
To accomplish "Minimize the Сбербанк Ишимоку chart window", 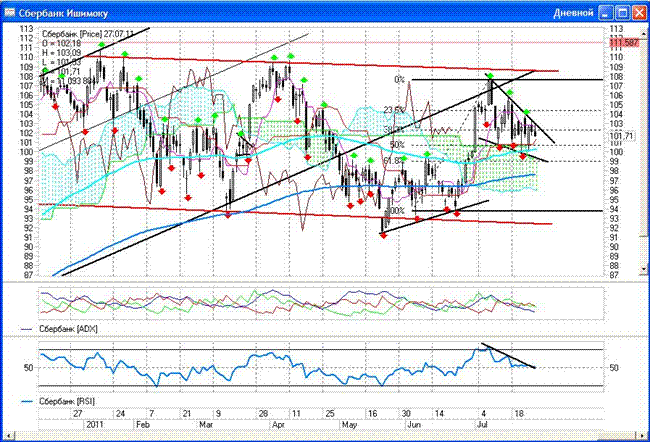I will pos(606,13).
